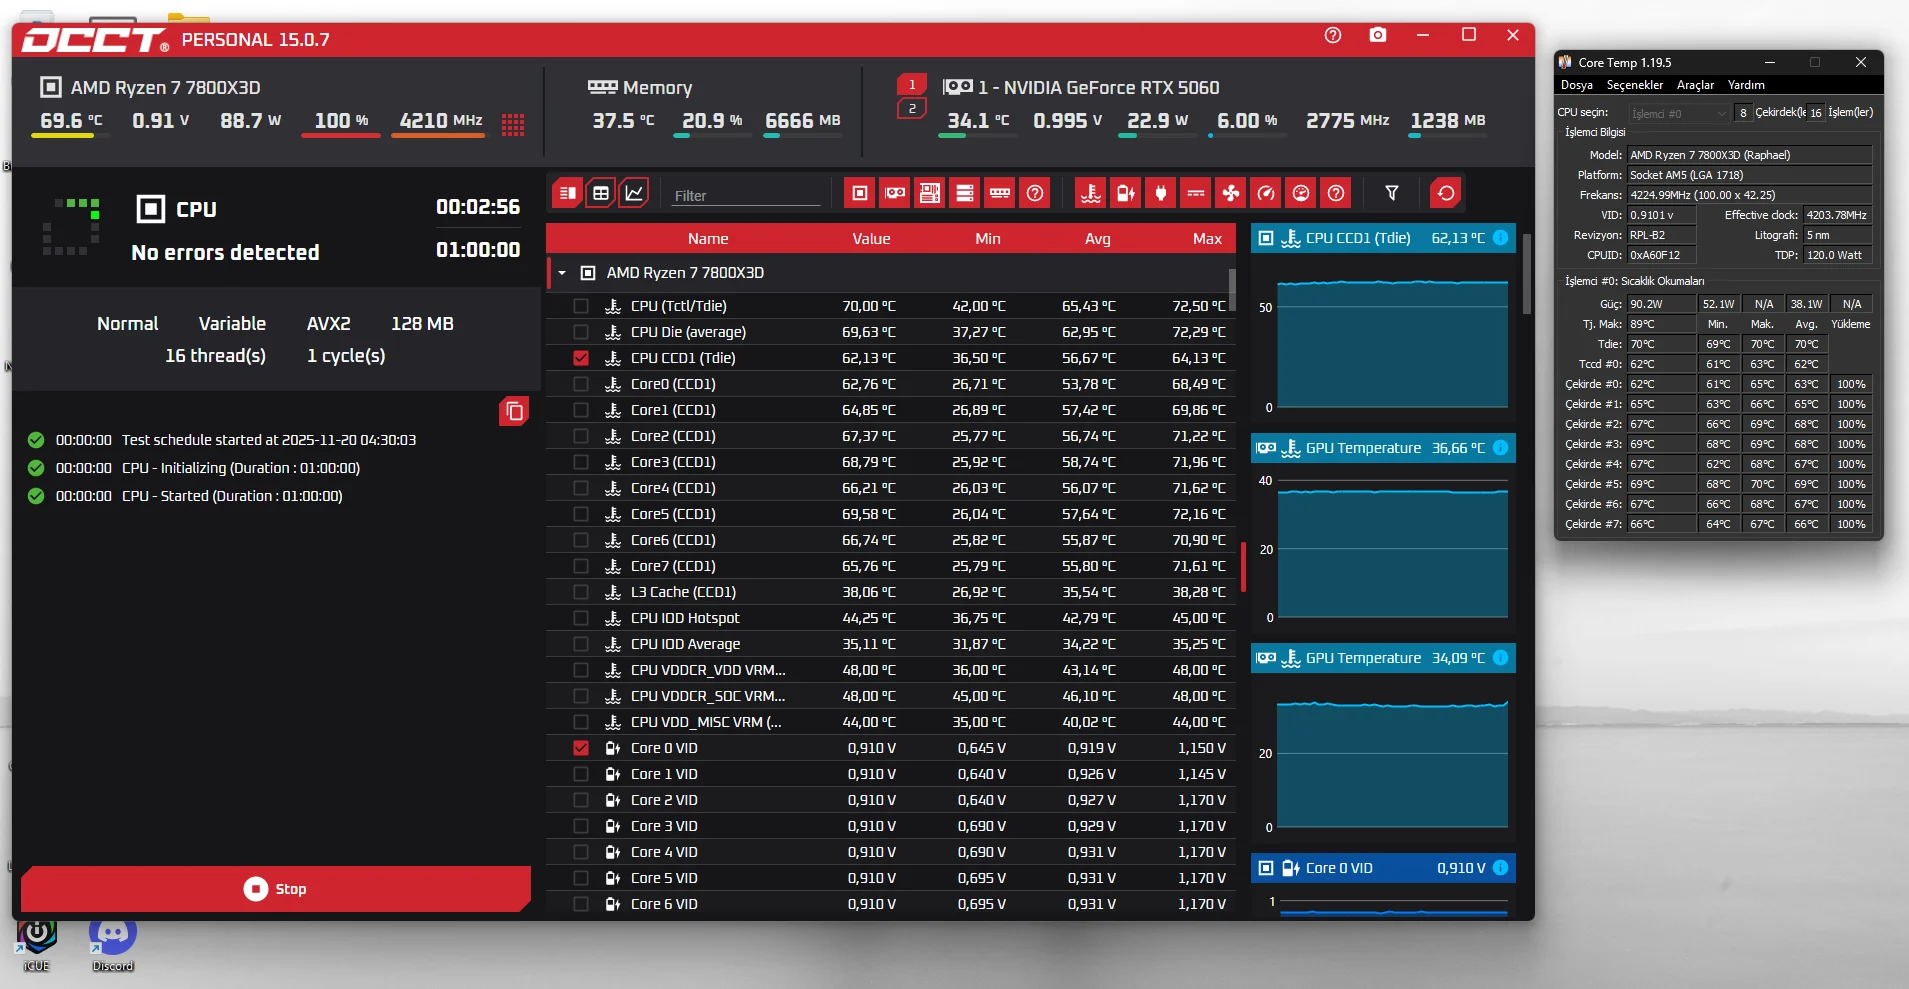Click the graph panel vertical scrollbar
The image size is (1909, 989).
[x=1527, y=274]
